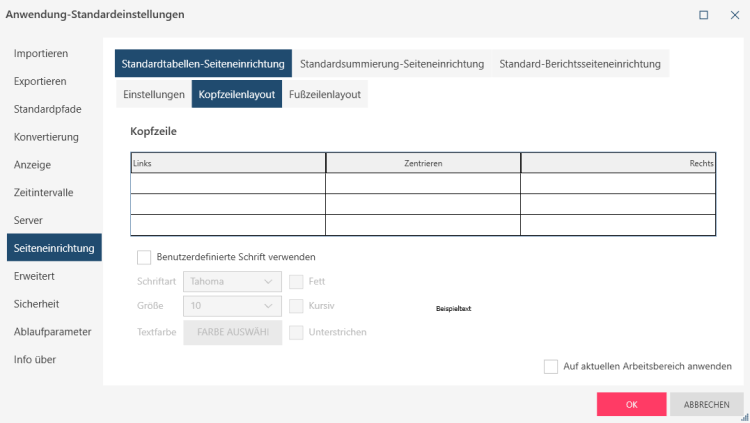This screenshot has width=750, height=423.
Task: Open Importieren in the sidebar
Action: click(x=41, y=53)
